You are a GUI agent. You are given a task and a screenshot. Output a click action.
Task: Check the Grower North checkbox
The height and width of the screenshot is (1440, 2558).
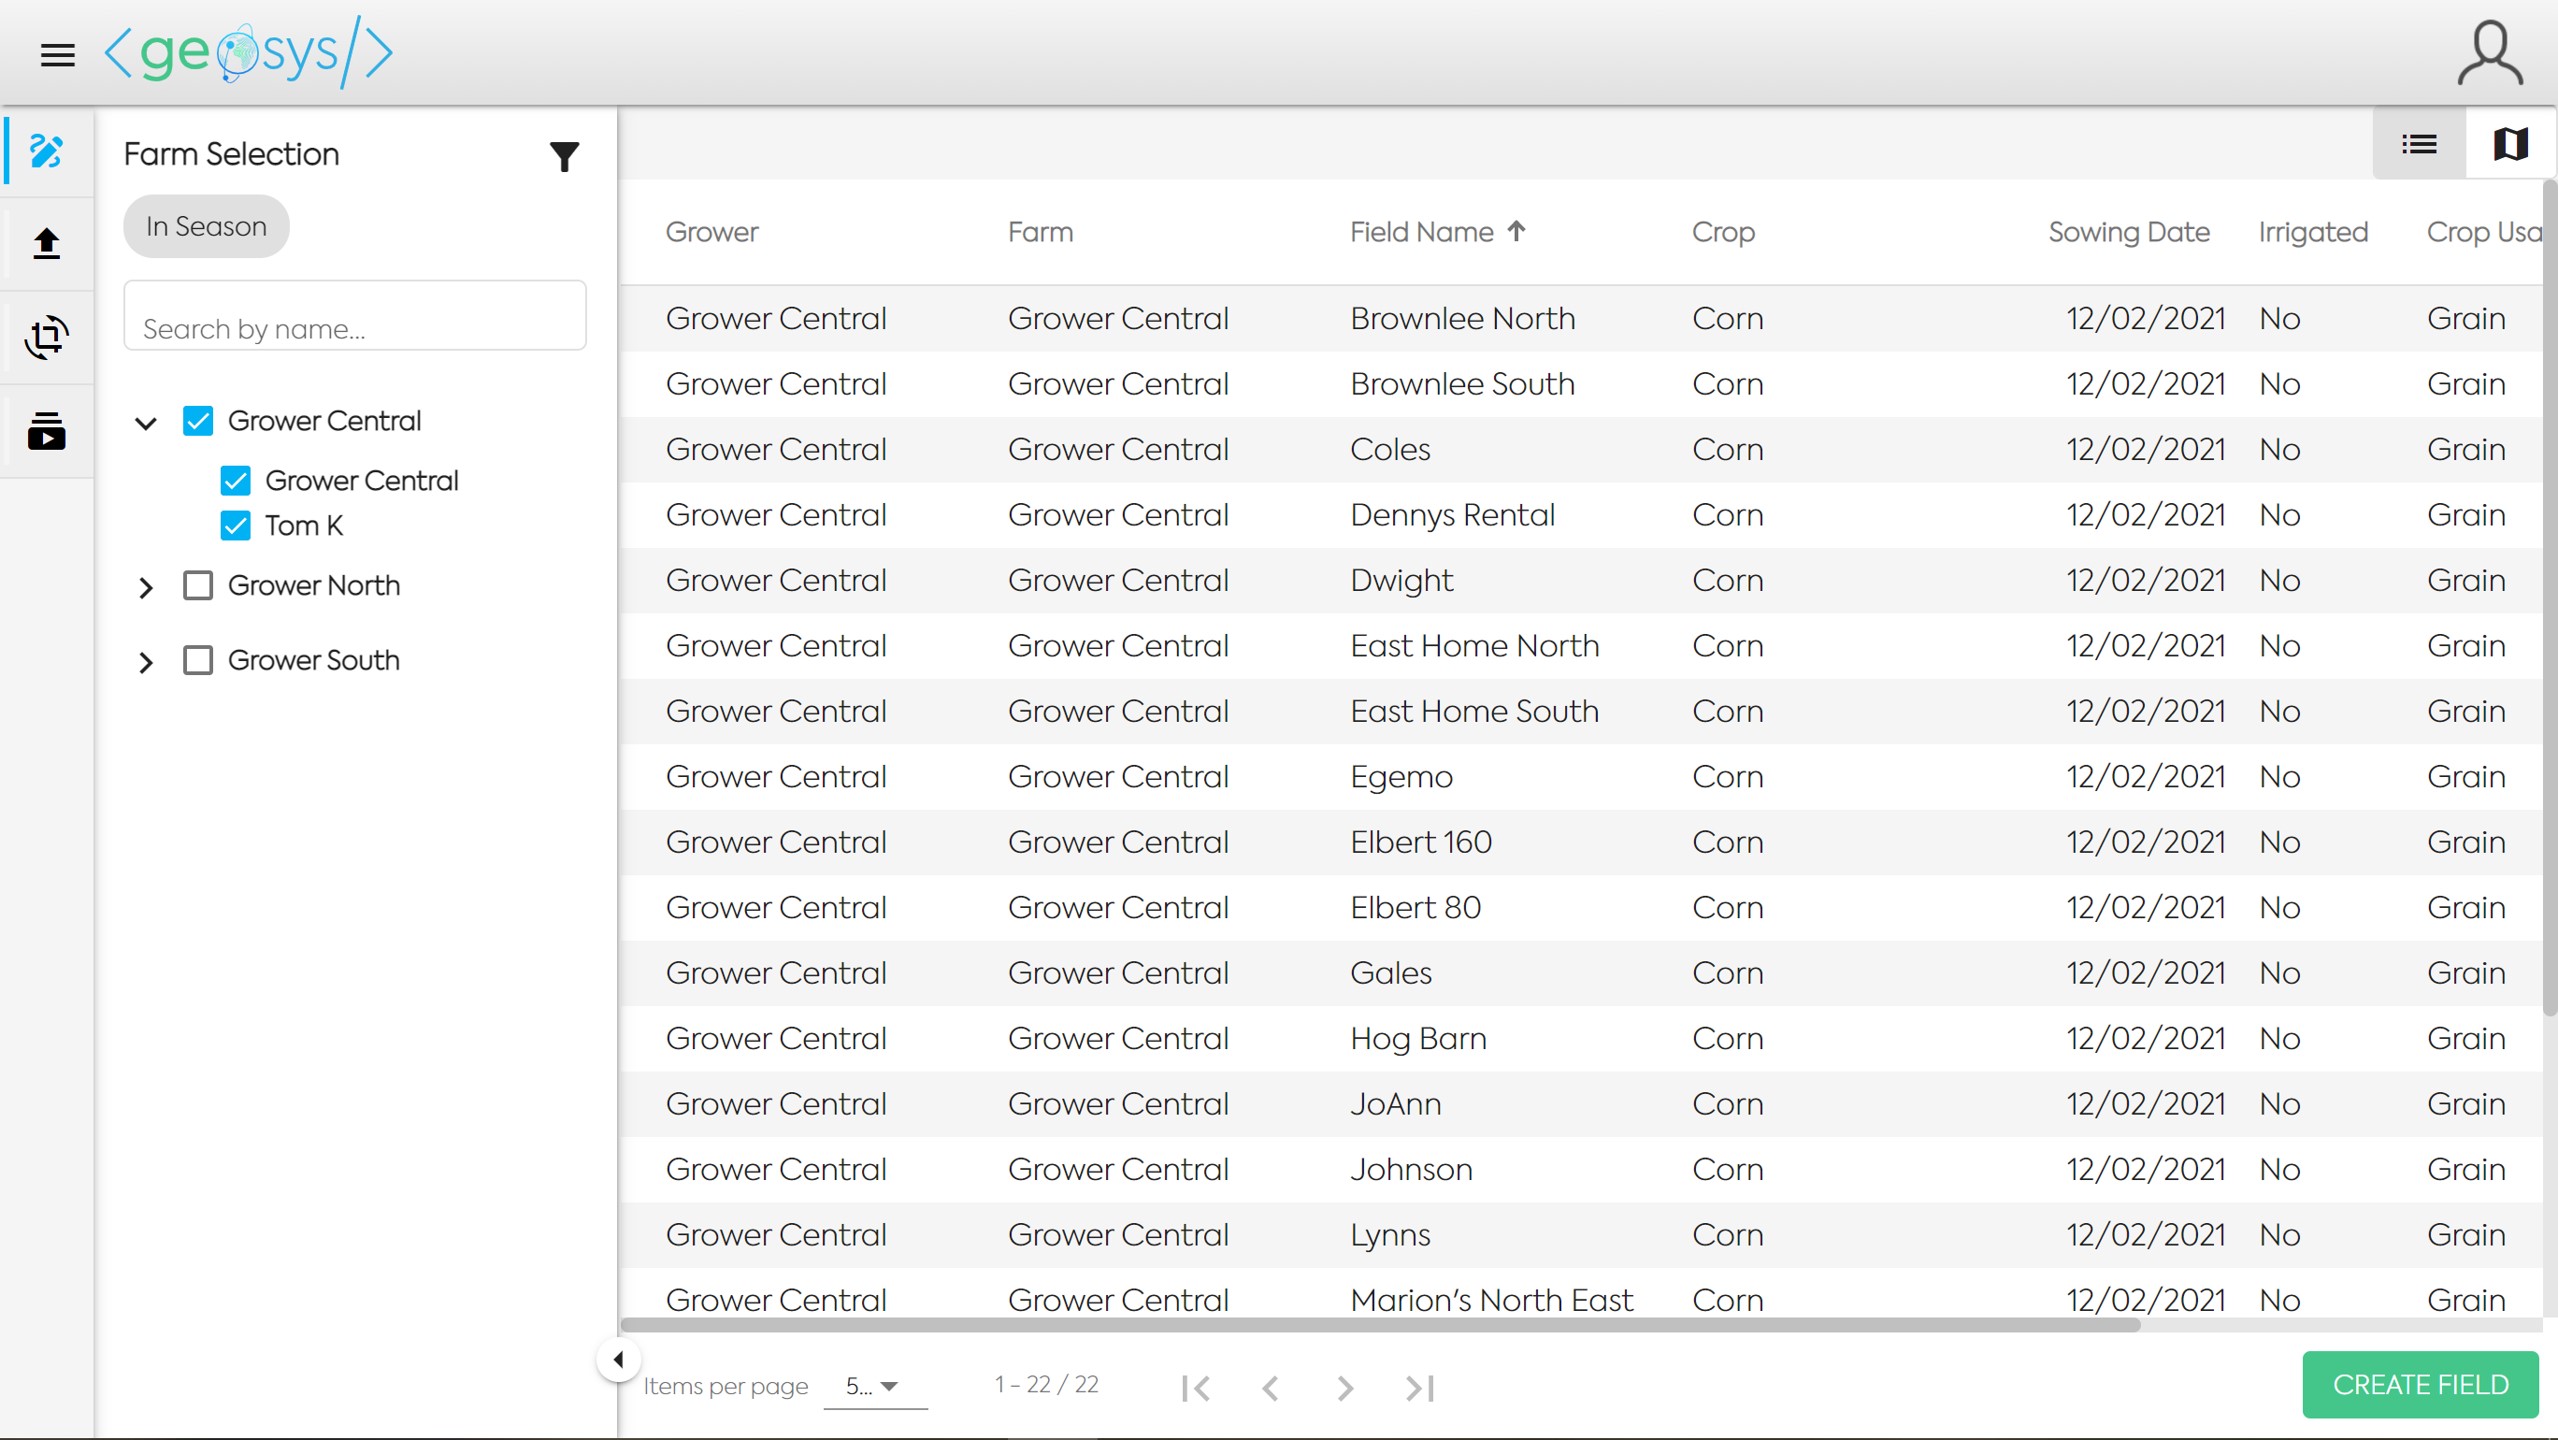[198, 585]
